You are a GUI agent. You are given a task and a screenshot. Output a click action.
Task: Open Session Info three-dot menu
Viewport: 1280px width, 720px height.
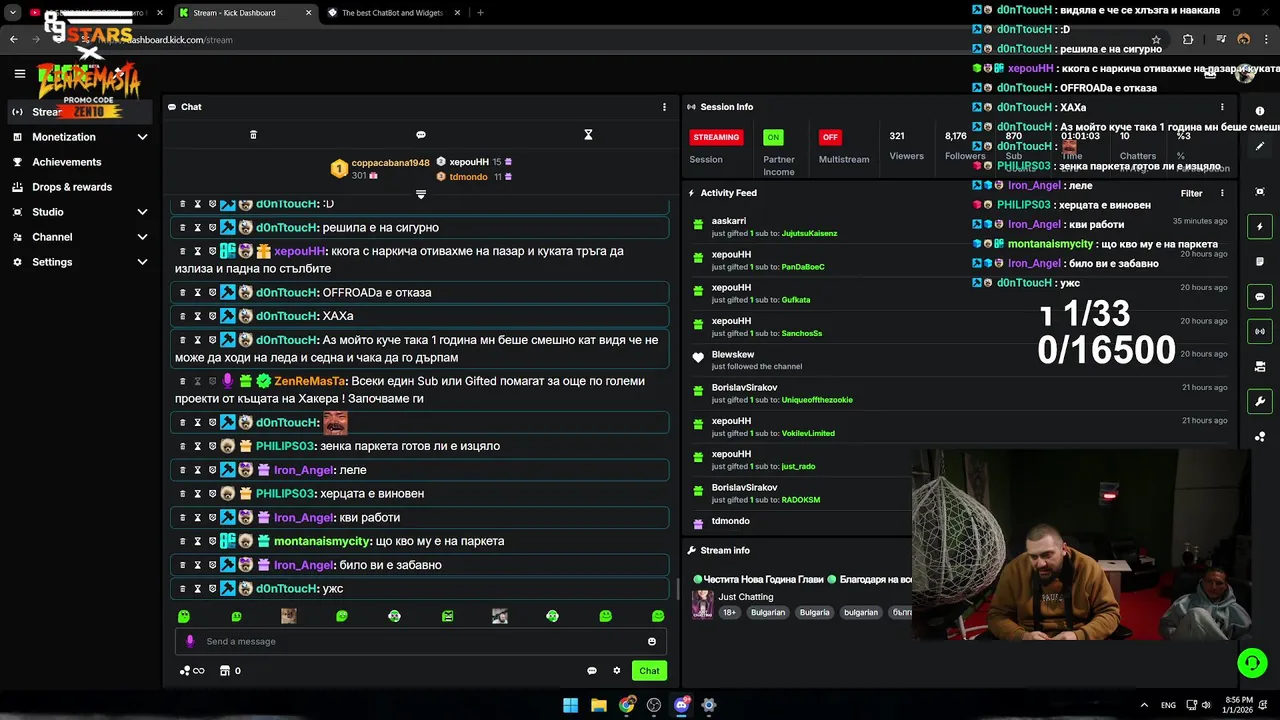coord(1222,107)
